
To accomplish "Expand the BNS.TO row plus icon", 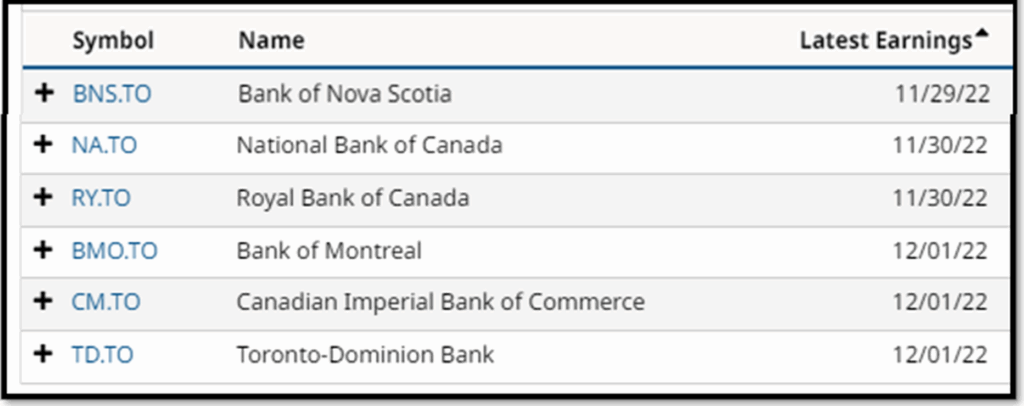I will [x=44, y=94].
